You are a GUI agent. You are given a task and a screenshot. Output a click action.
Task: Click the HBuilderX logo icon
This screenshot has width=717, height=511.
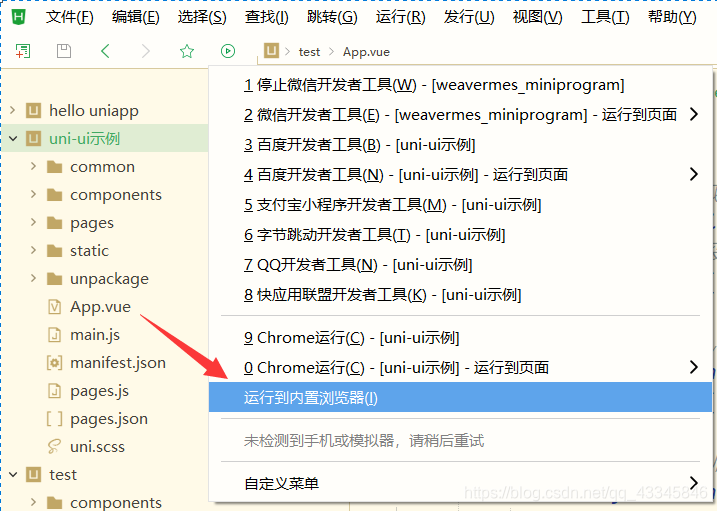[18, 17]
